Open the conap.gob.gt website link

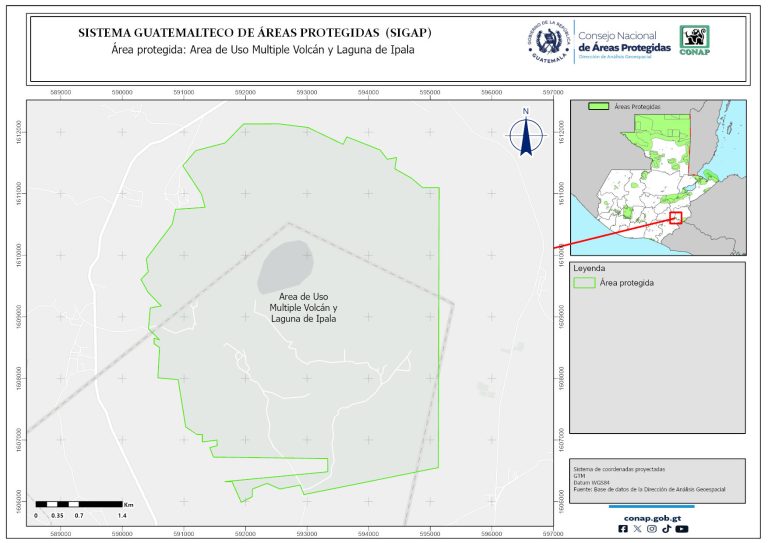(x=652, y=517)
